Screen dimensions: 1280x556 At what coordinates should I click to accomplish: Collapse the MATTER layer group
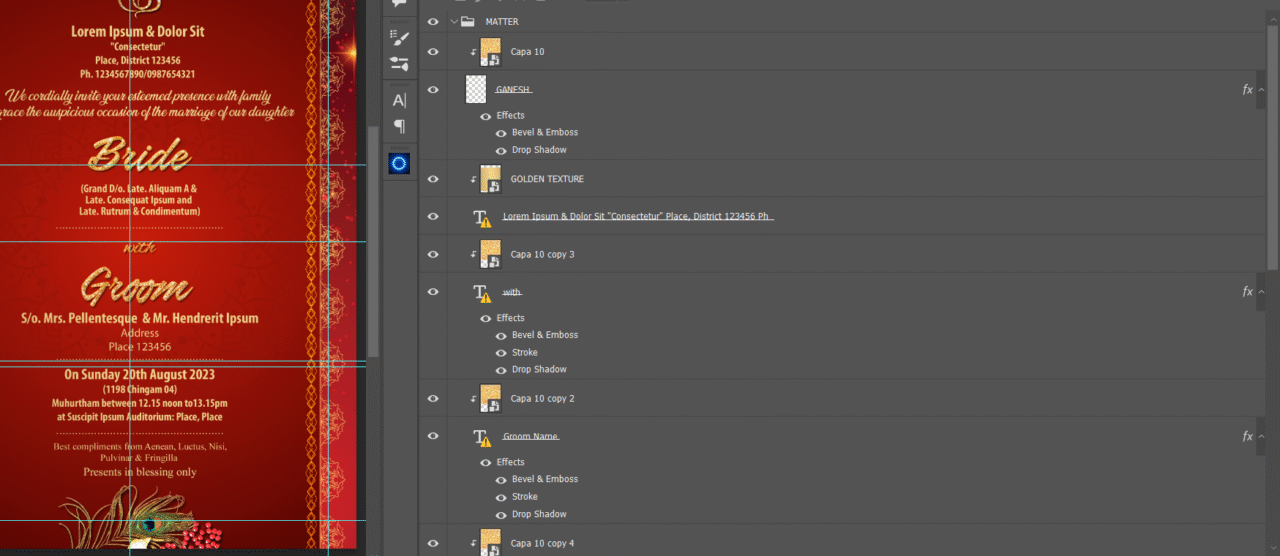(x=454, y=21)
